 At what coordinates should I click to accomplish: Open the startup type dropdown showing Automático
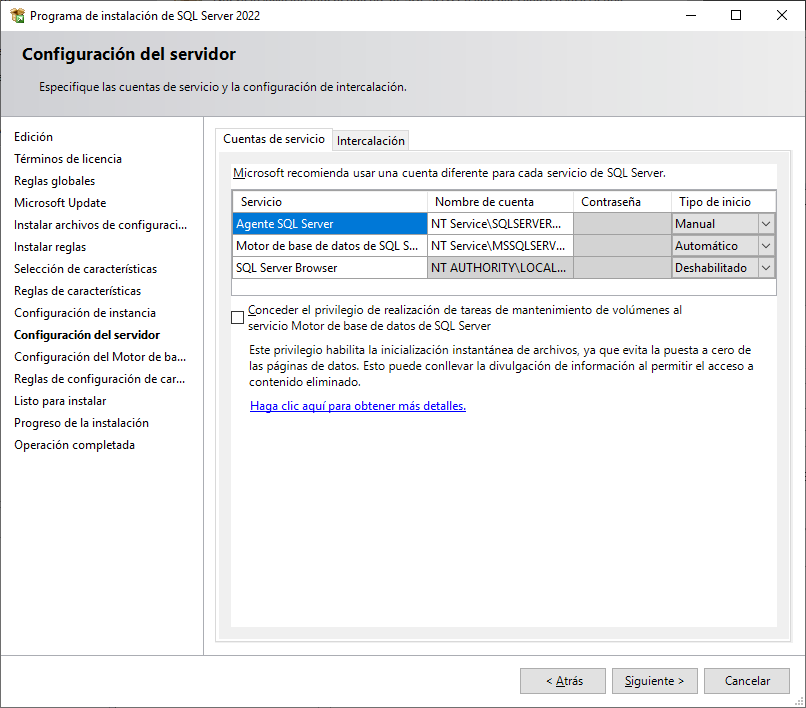tap(767, 245)
